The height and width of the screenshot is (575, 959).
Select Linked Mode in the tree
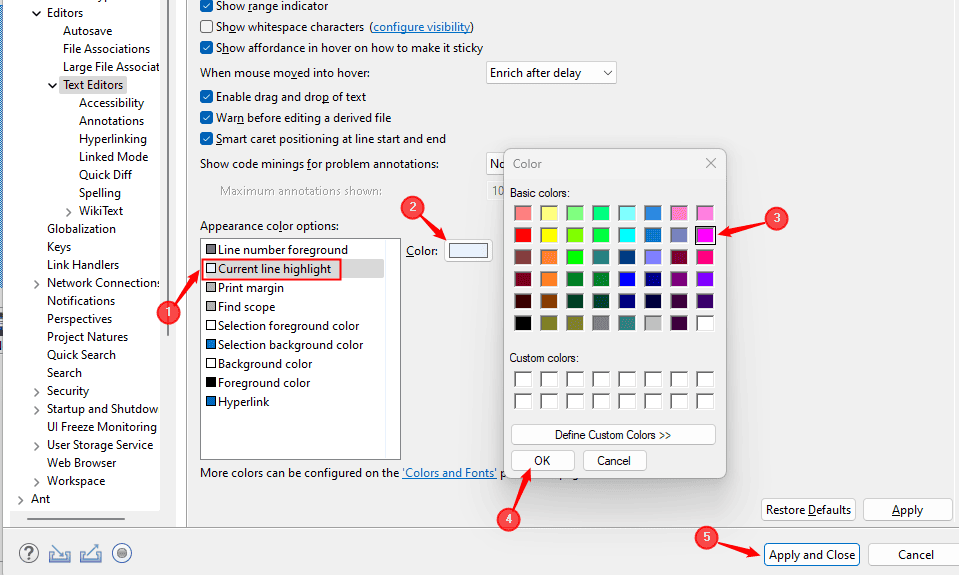pyautogui.click(x=114, y=157)
